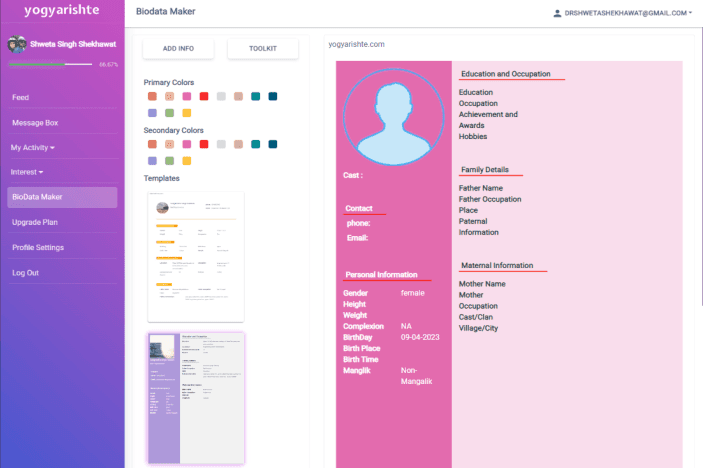Select the white first biodata template thumbnail
This screenshot has width=704, height=468.
pos(196,255)
